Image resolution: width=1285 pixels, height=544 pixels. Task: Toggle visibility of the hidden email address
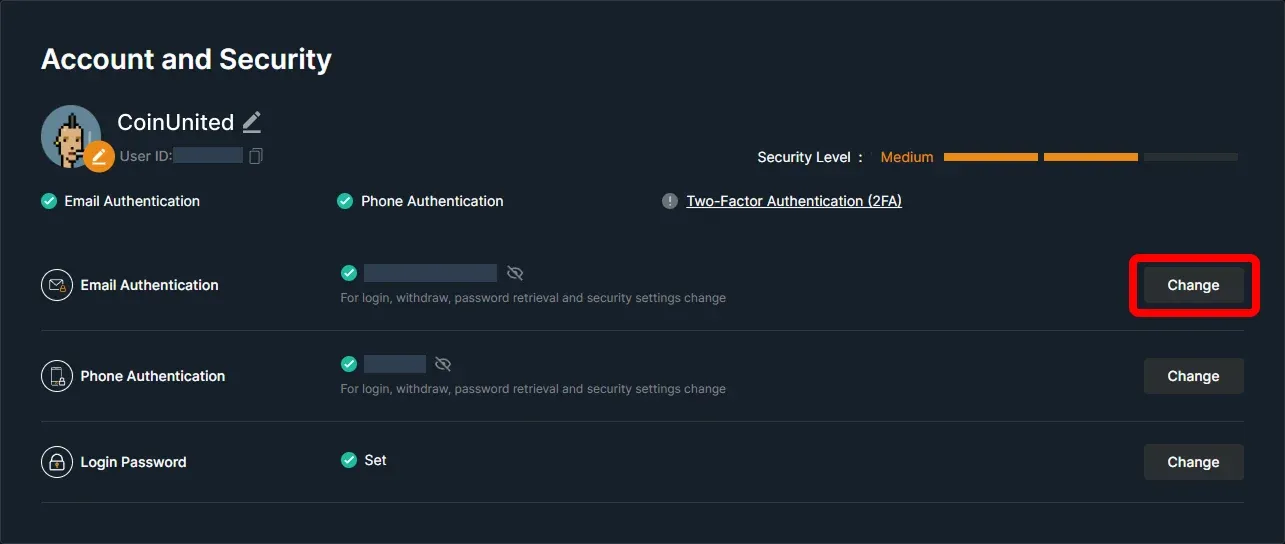click(x=515, y=273)
